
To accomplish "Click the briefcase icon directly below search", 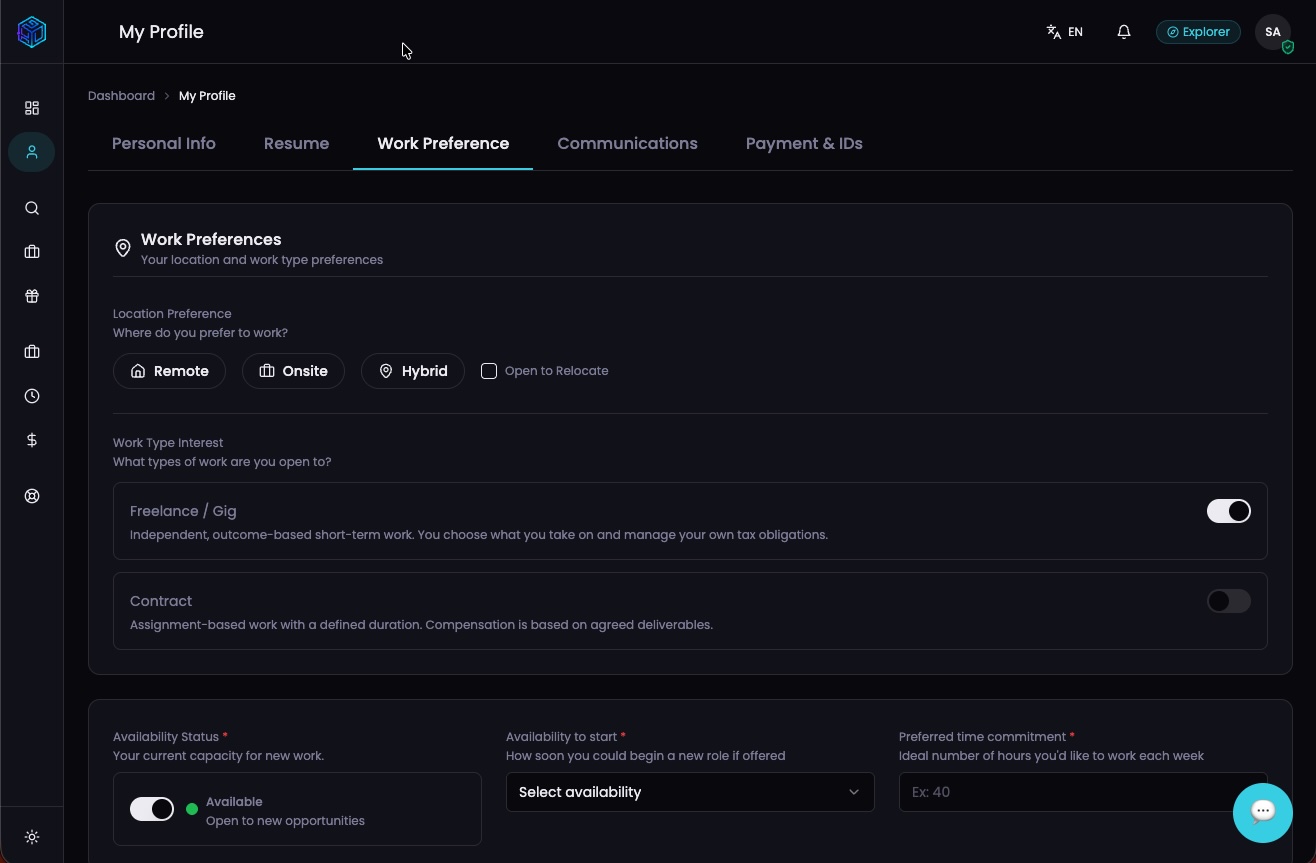I will tap(32, 252).
